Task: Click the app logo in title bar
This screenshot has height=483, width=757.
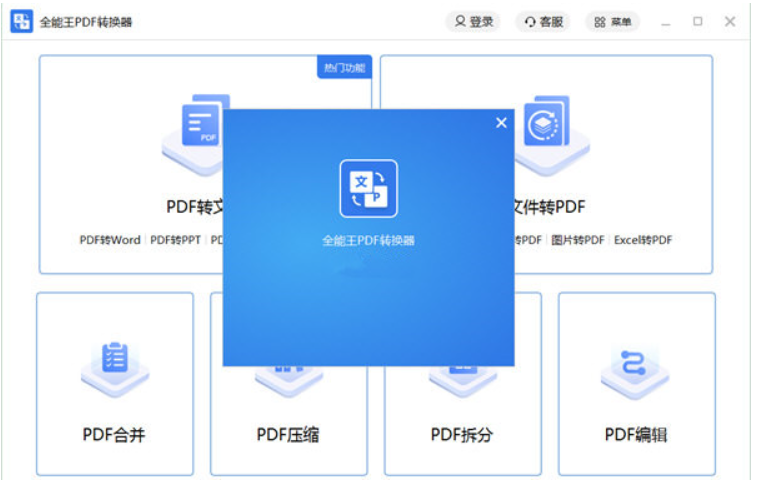Action: tap(21, 21)
